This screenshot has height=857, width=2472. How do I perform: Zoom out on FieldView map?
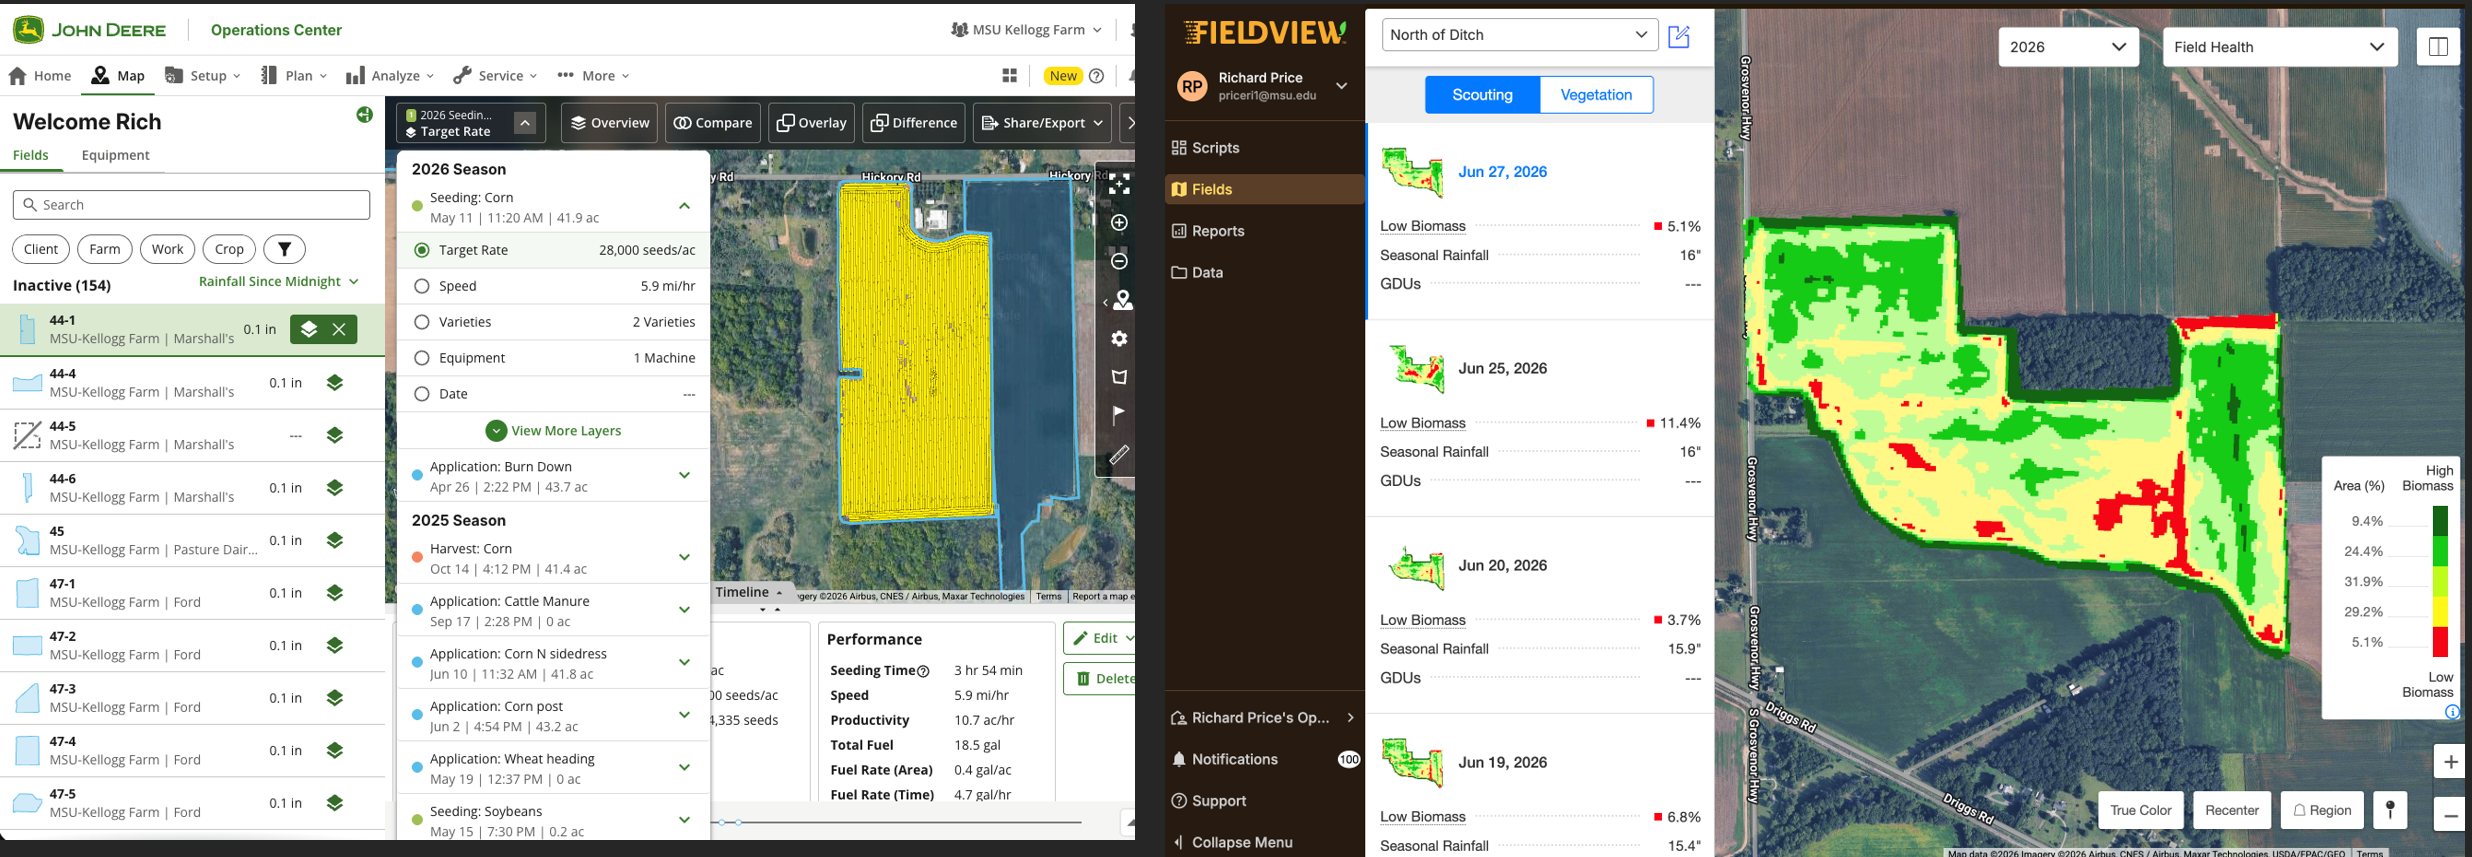coord(2450,816)
